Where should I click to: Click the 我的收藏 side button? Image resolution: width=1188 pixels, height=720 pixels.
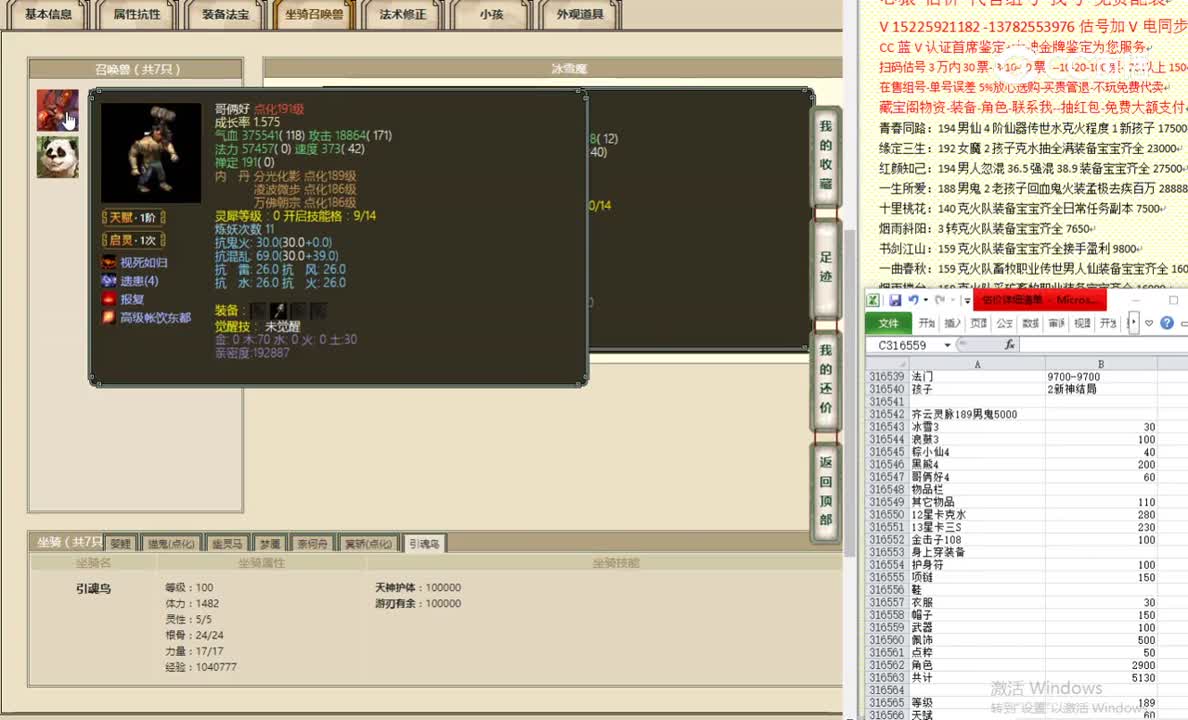pos(826,155)
